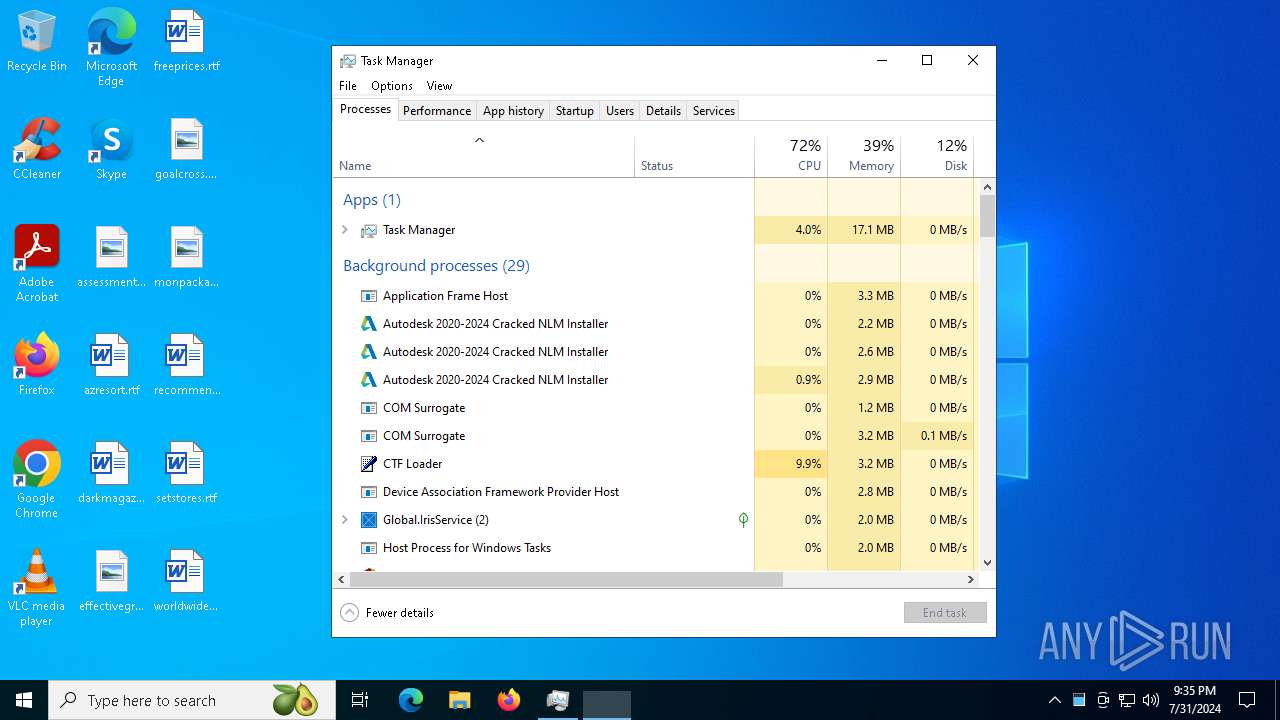
Task: Open network status tray icon
Action: [1127, 700]
